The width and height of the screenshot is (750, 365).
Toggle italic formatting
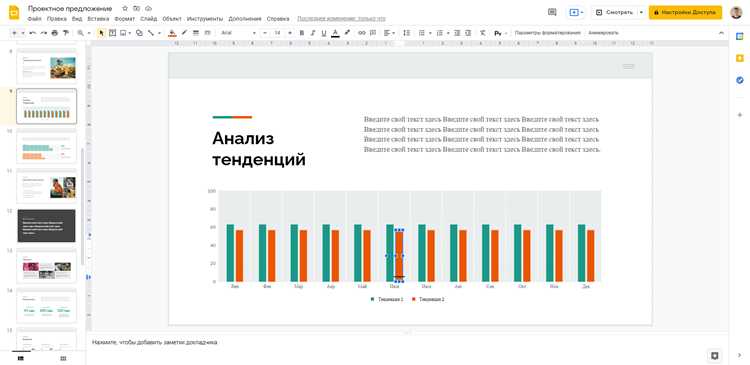point(313,33)
